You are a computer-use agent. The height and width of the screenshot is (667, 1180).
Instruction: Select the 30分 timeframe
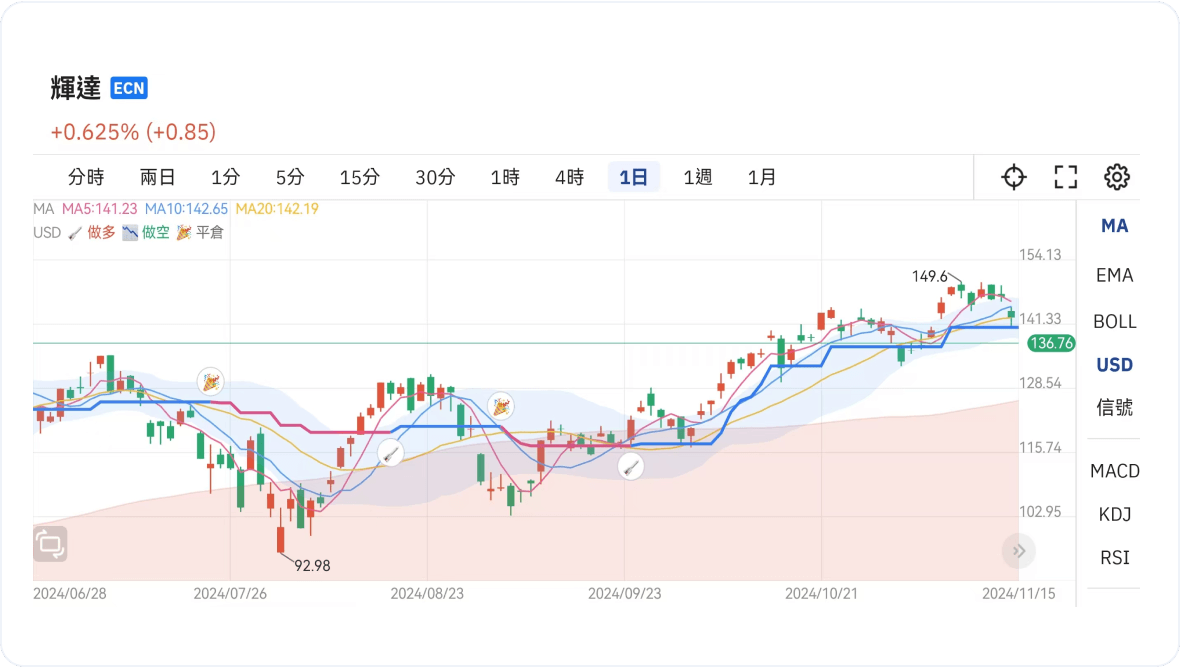pyautogui.click(x=435, y=177)
